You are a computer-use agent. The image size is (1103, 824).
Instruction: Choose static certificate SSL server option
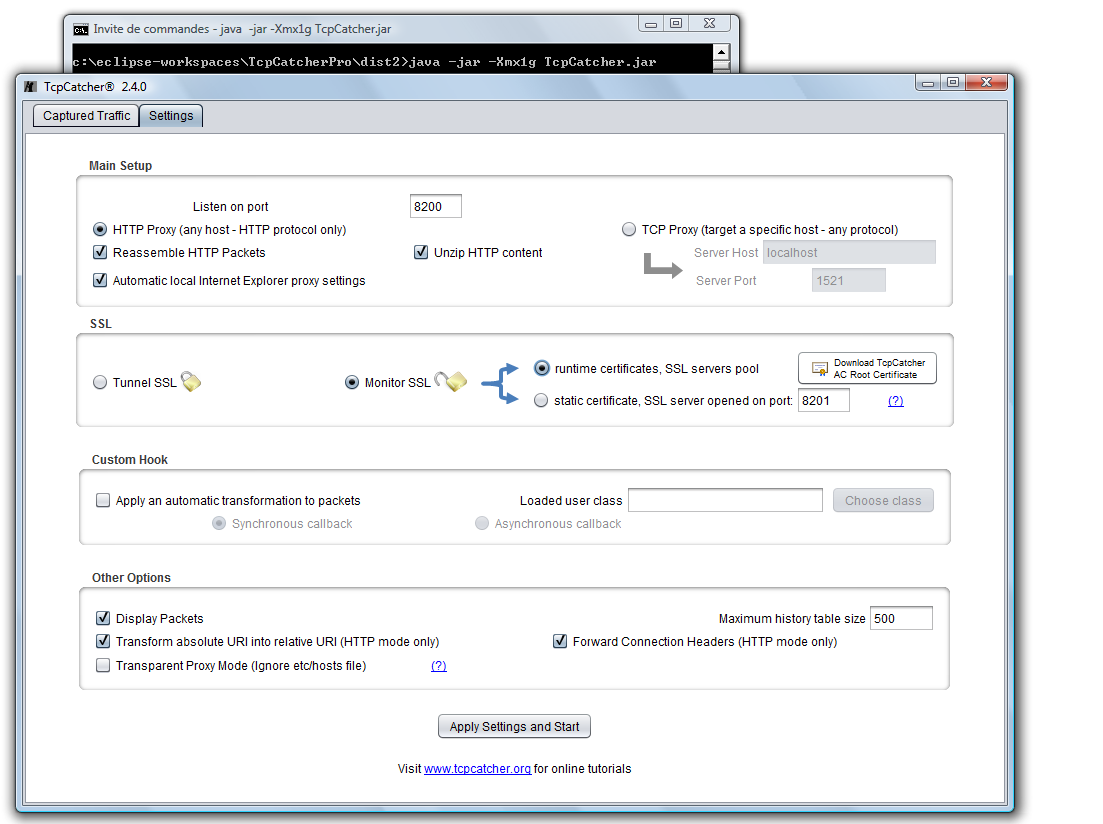pos(541,400)
